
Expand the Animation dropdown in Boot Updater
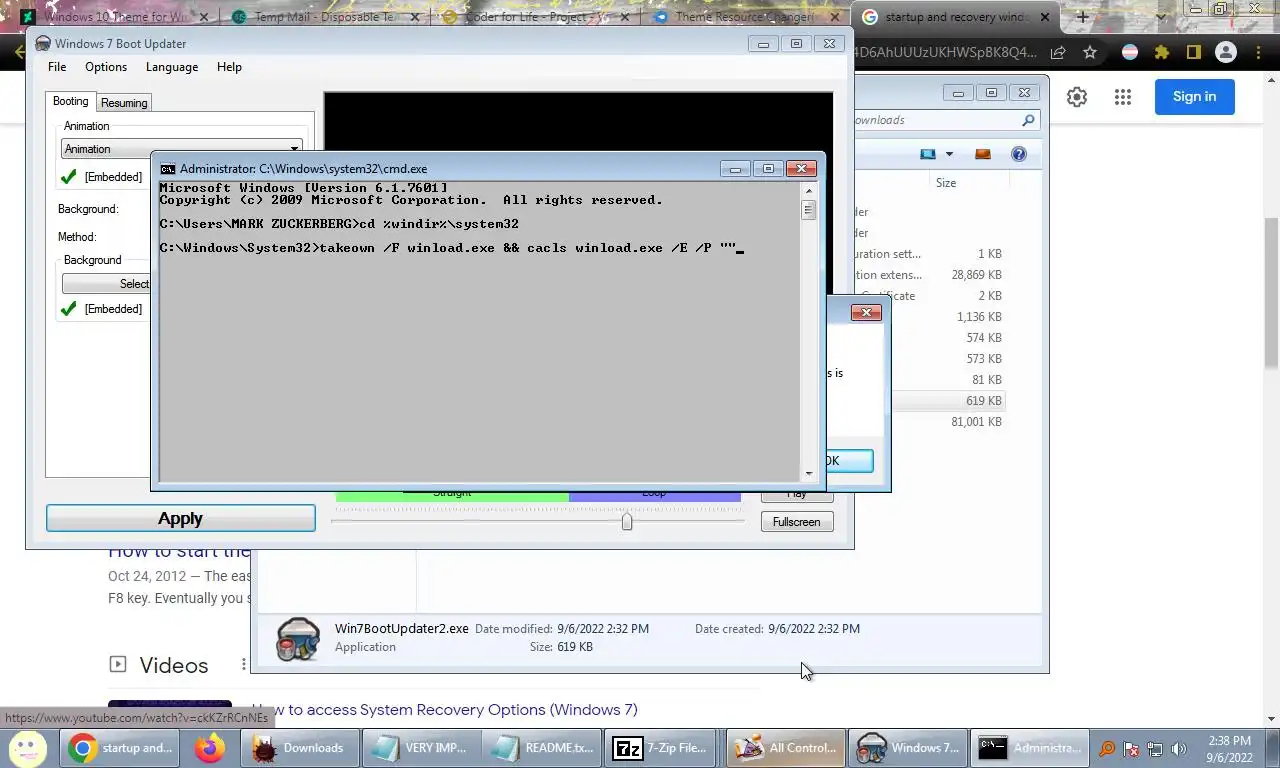click(x=294, y=149)
